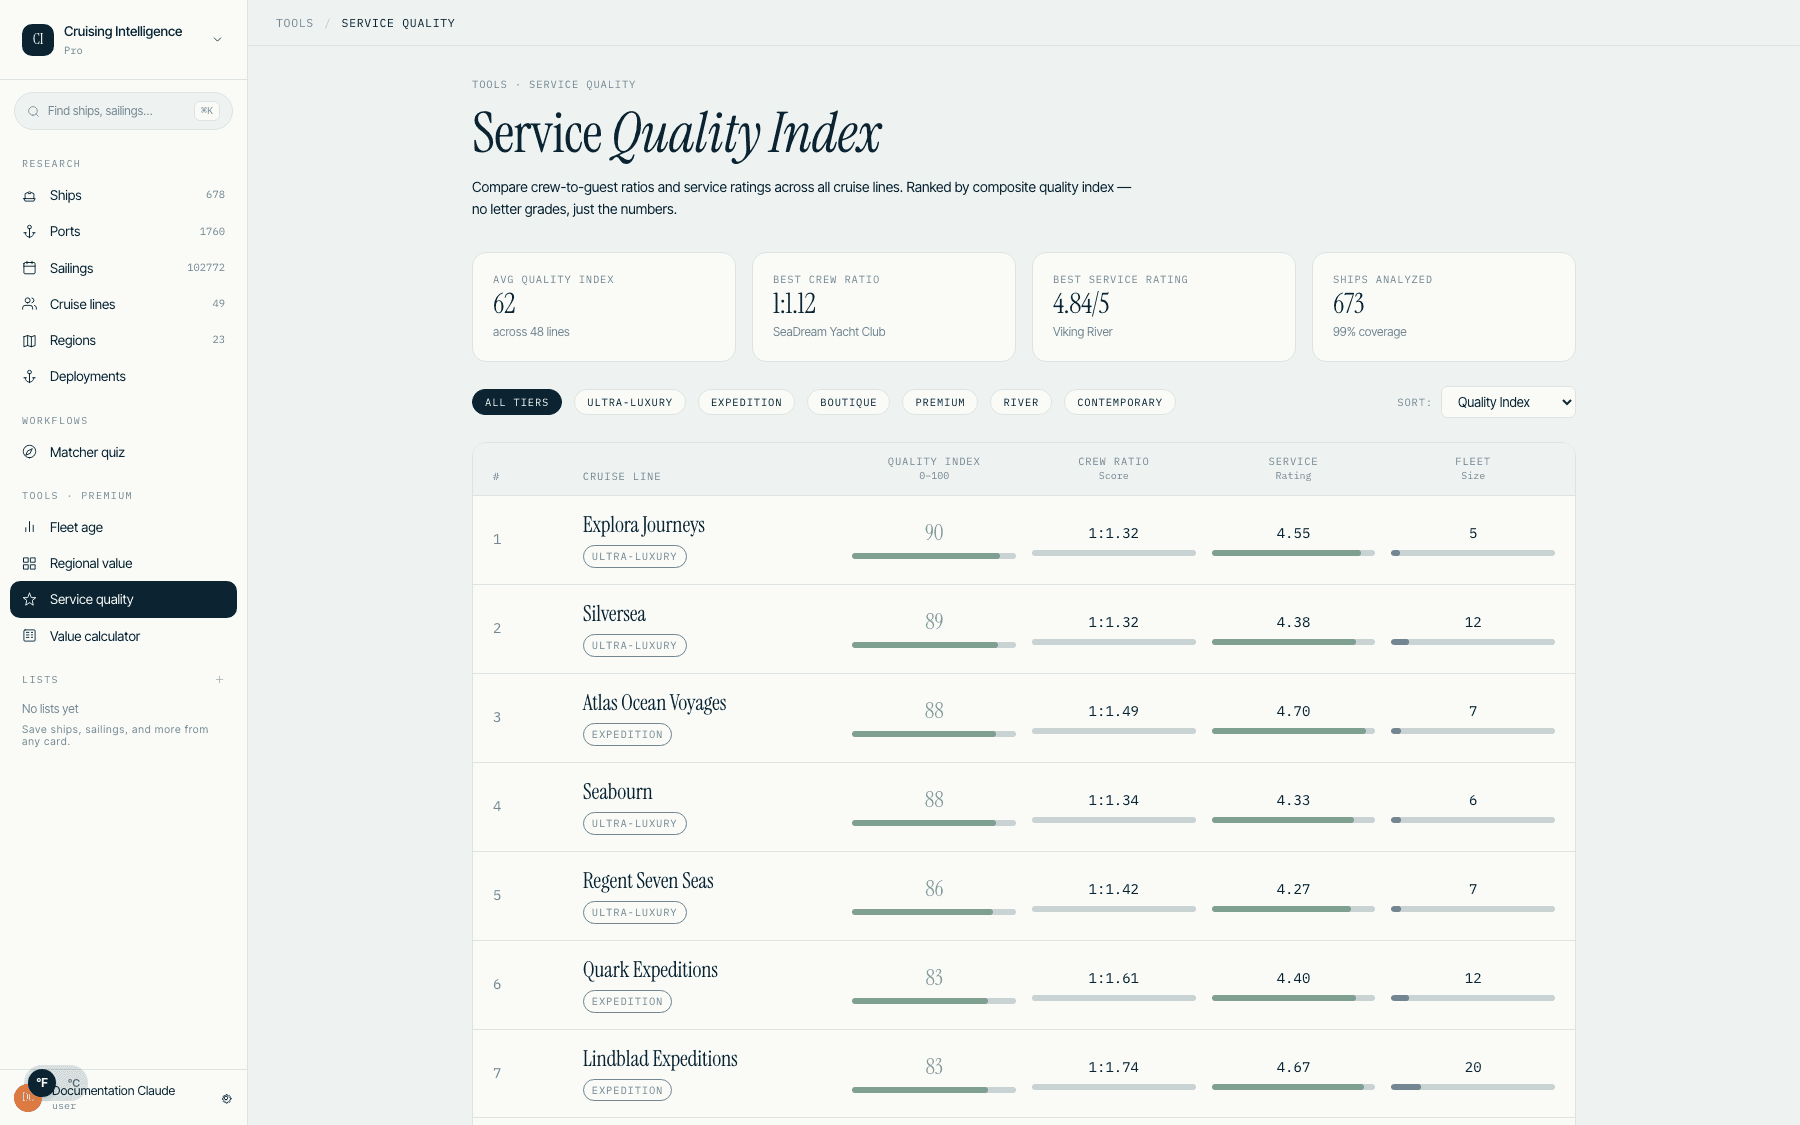This screenshot has width=1800, height=1125.
Task: Filter by Expedition tier
Action: [x=746, y=402]
